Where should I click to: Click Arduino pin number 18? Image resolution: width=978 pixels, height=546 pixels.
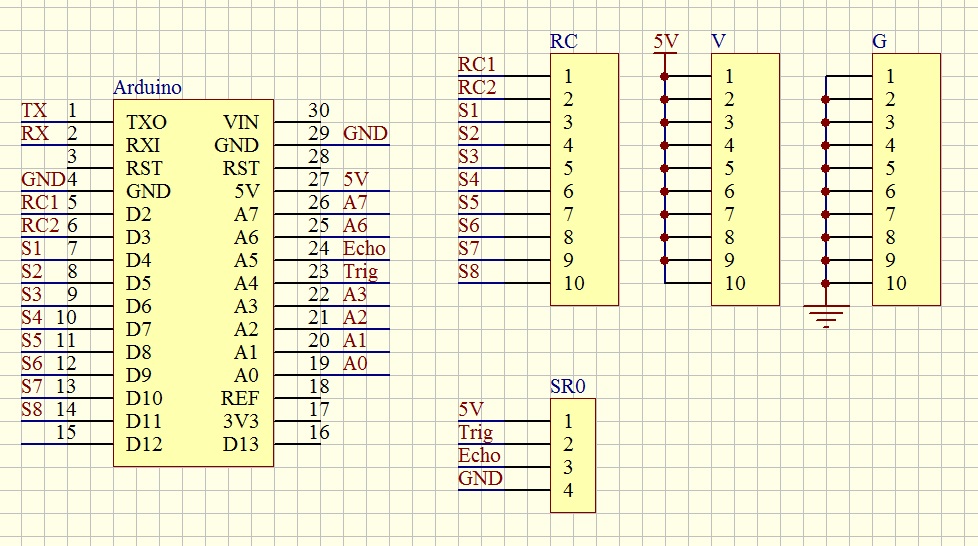point(319,387)
